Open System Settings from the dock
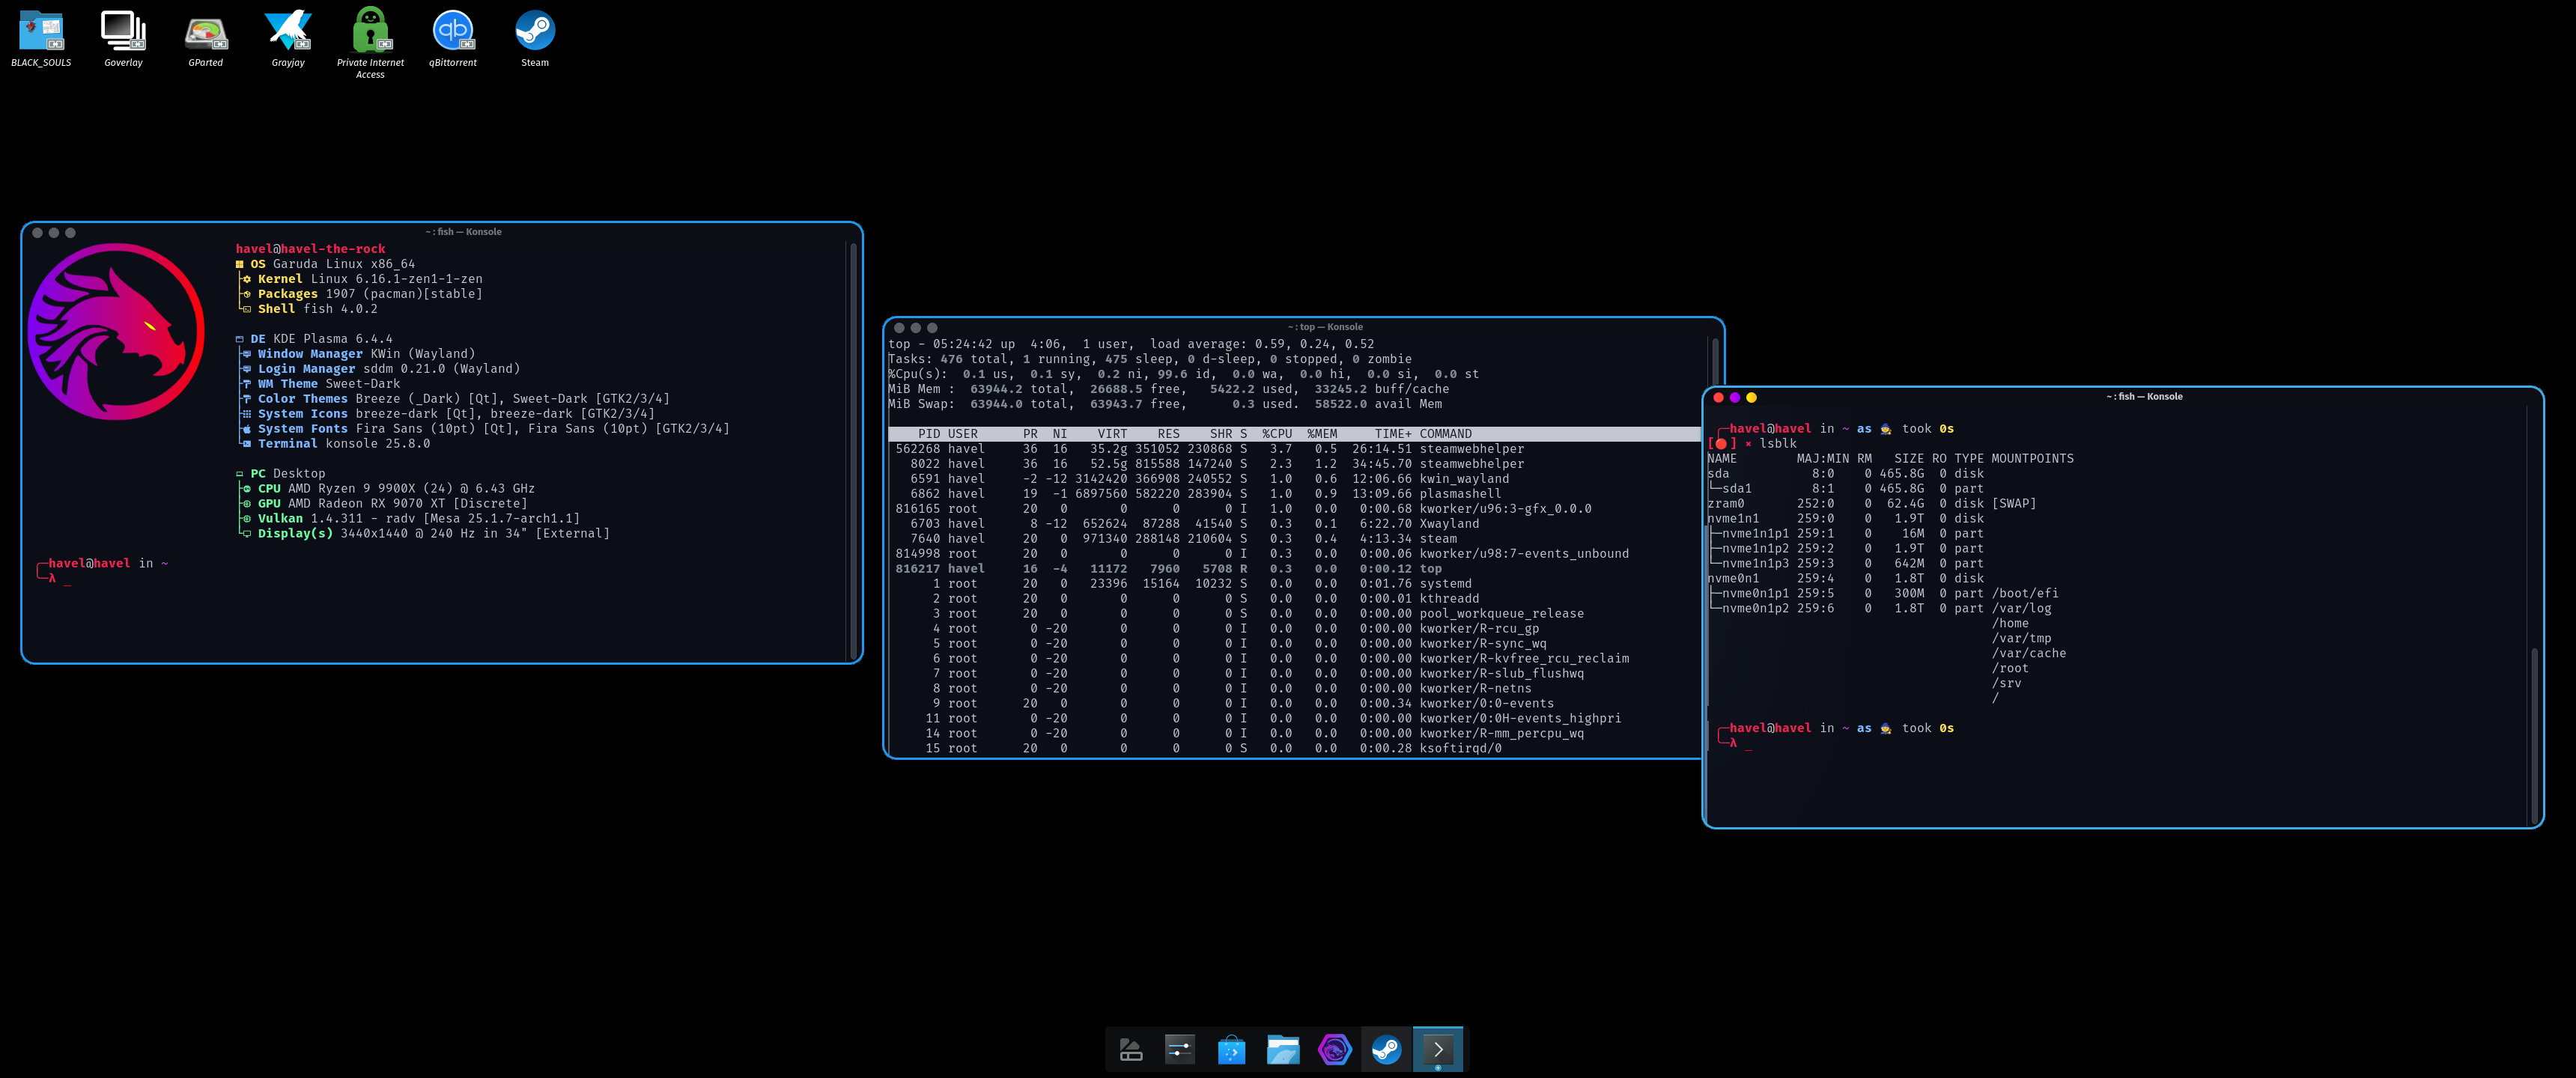Image resolution: width=2576 pixels, height=1078 pixels. 1180,1050
